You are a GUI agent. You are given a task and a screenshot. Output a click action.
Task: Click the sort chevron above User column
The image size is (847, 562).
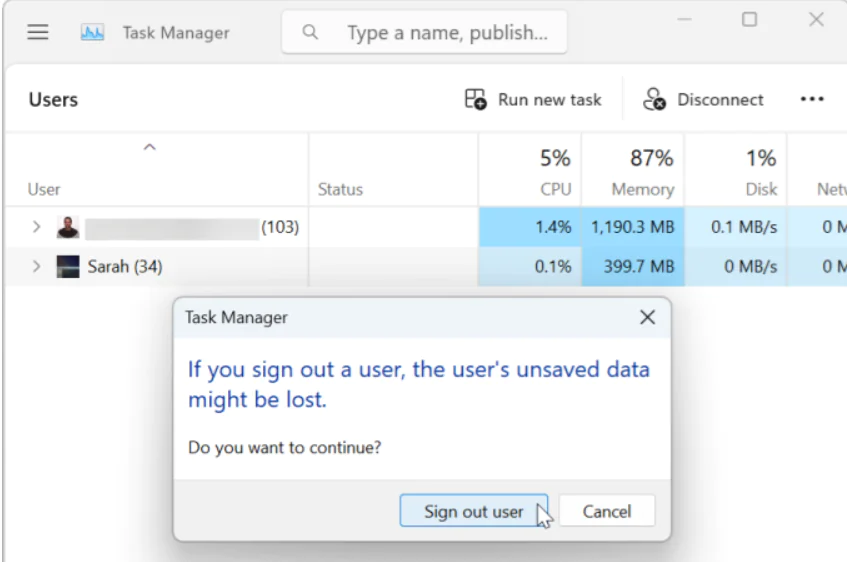pyautogui.click(x=149, y=148)
